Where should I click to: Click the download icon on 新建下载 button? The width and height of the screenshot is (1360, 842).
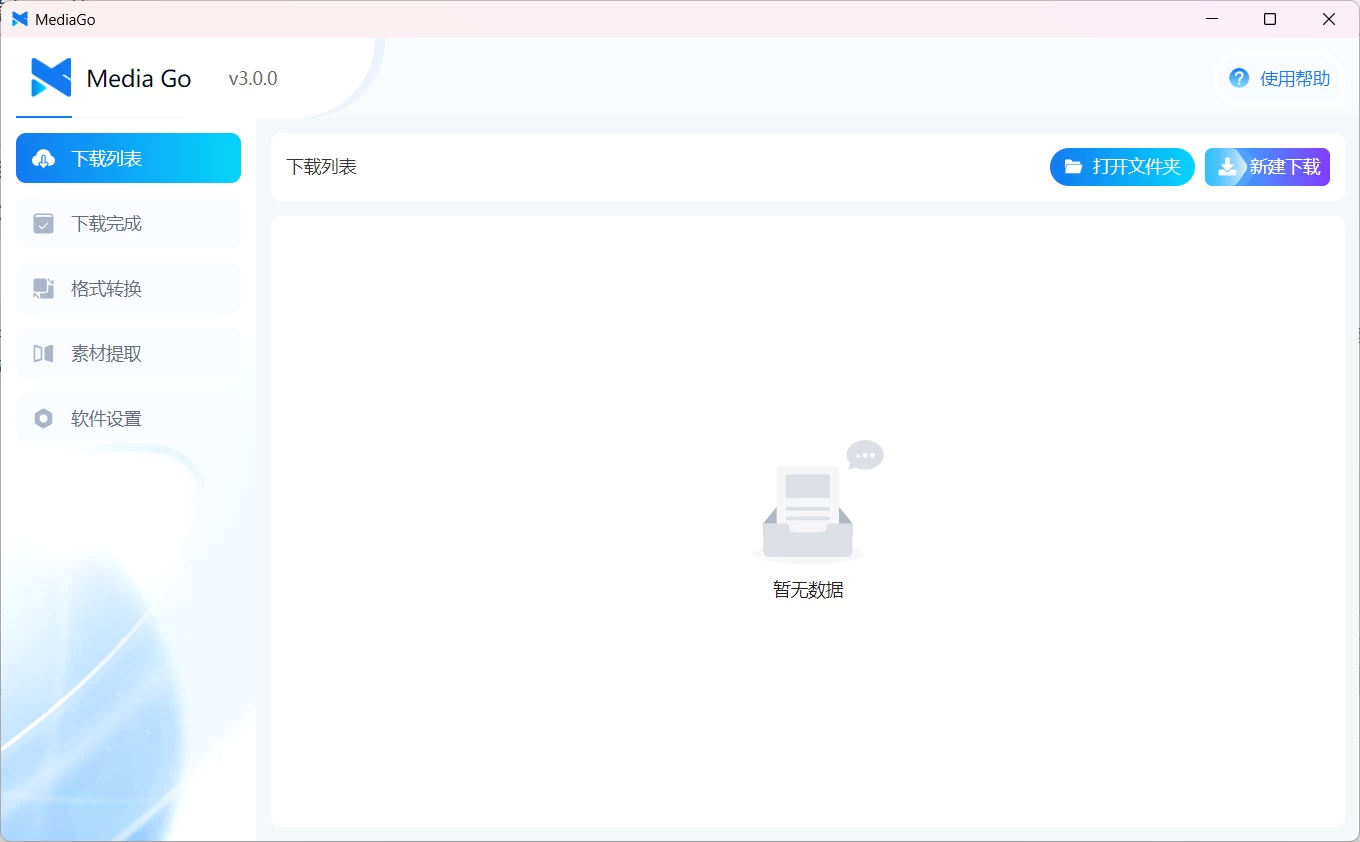(x=1225, y=166)
